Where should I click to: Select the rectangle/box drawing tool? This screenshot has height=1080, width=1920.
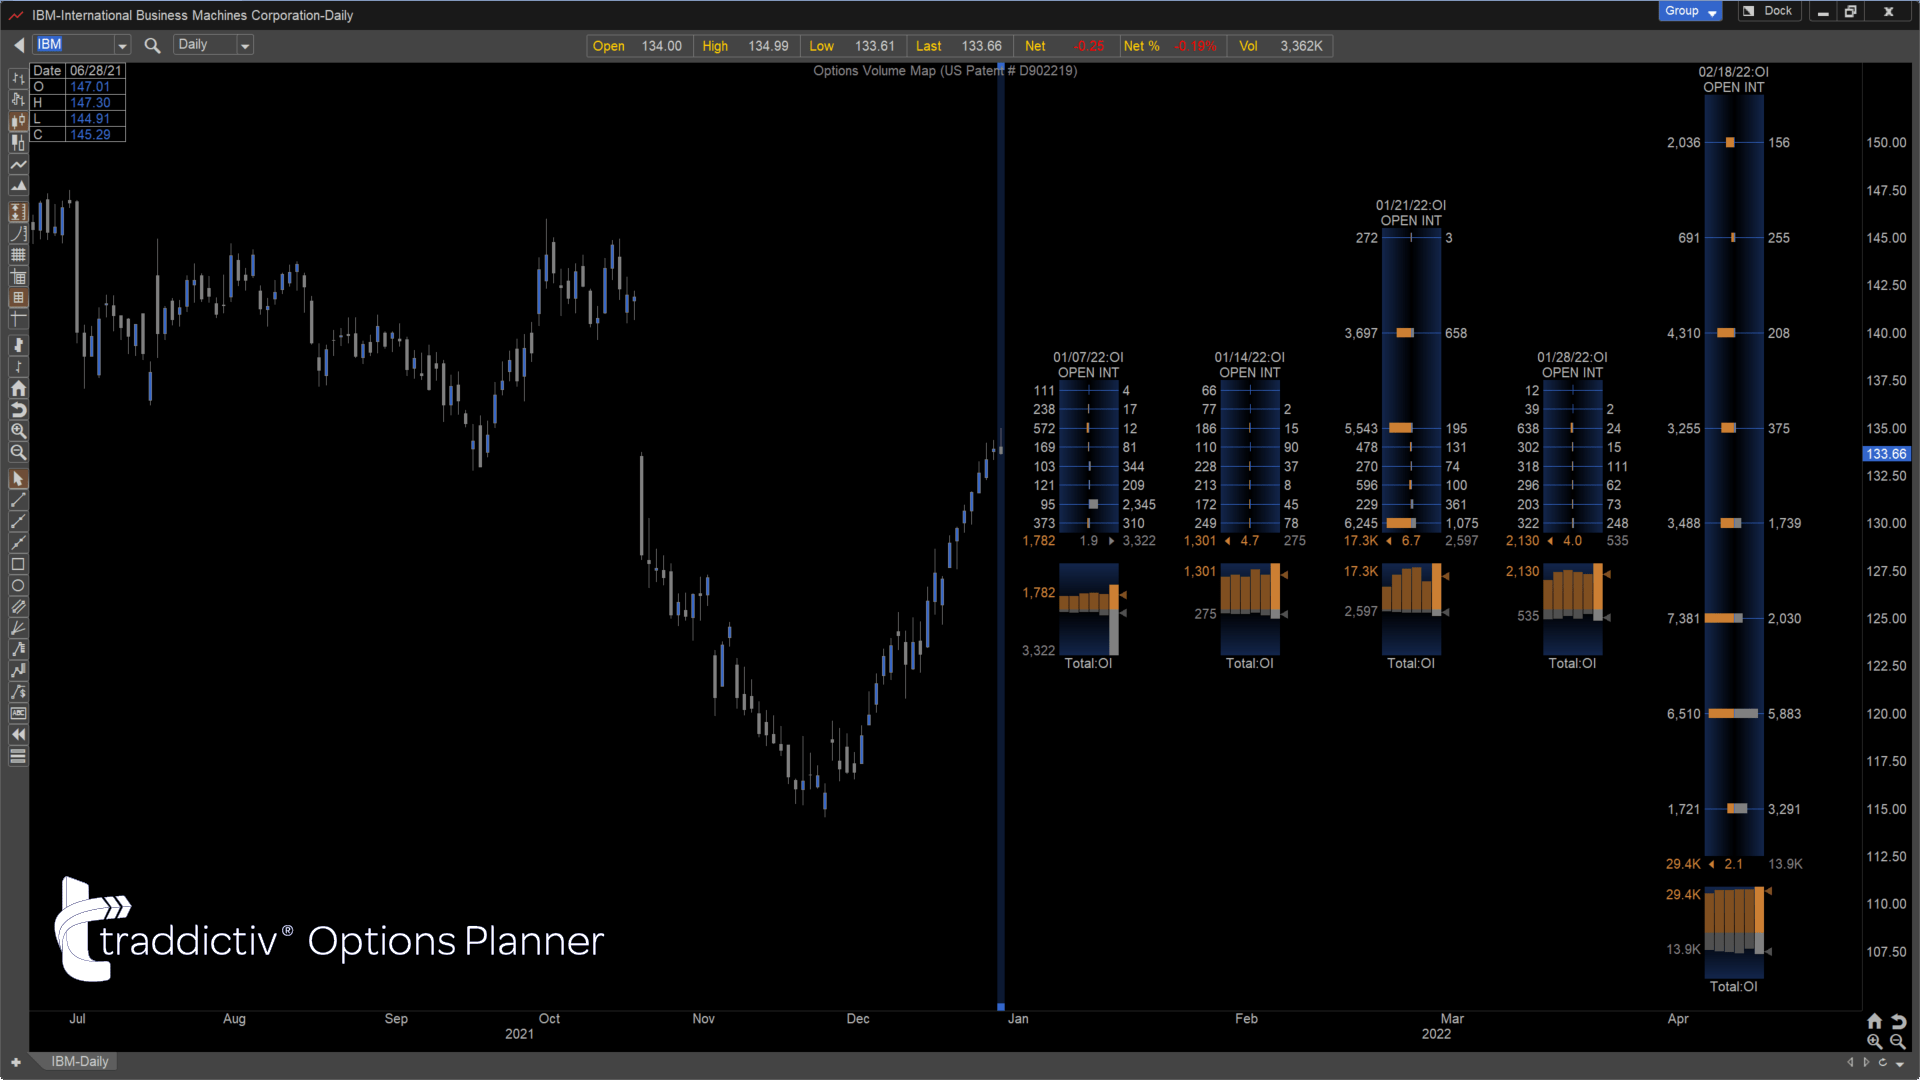click(x=18, y=563)
